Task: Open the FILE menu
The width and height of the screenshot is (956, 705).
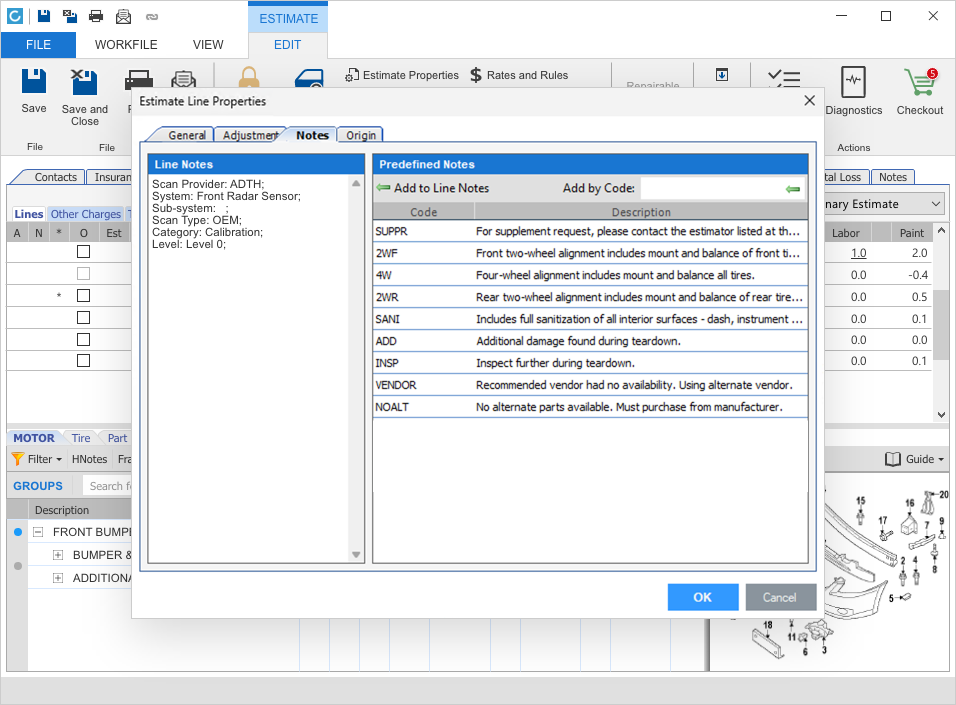Action: point(38,45)
